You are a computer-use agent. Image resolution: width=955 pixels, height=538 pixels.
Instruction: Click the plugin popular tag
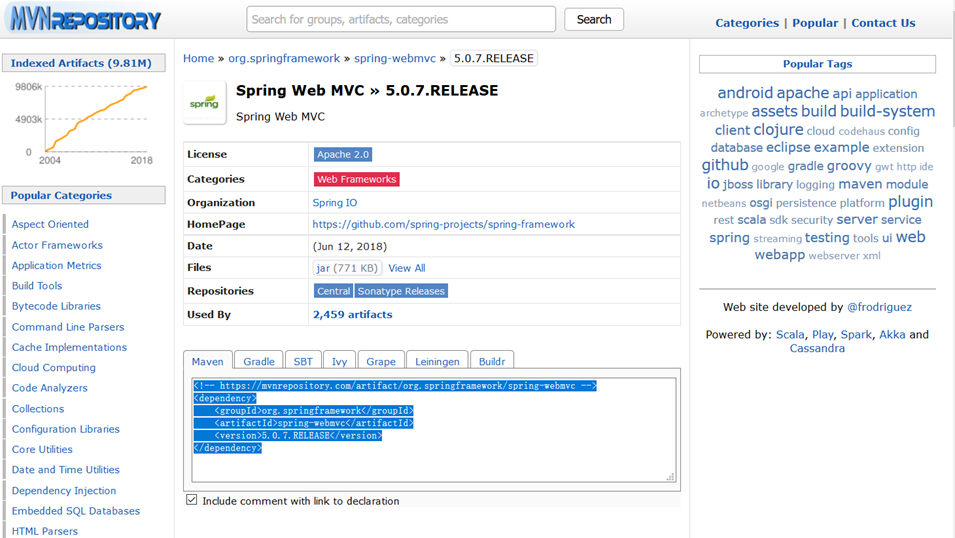(911, 202)
